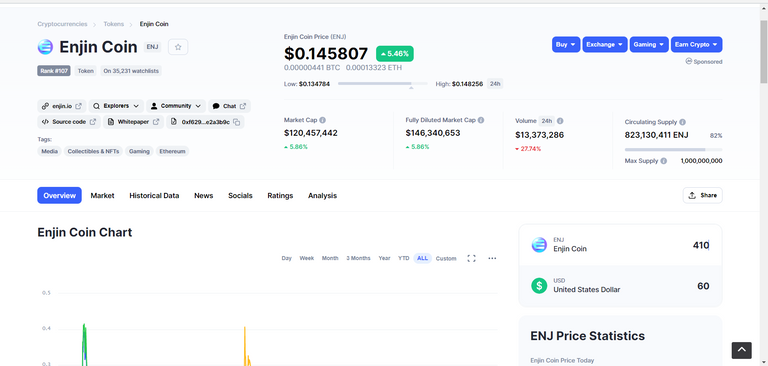Click the Sponsored info icon

coord(689,61)
